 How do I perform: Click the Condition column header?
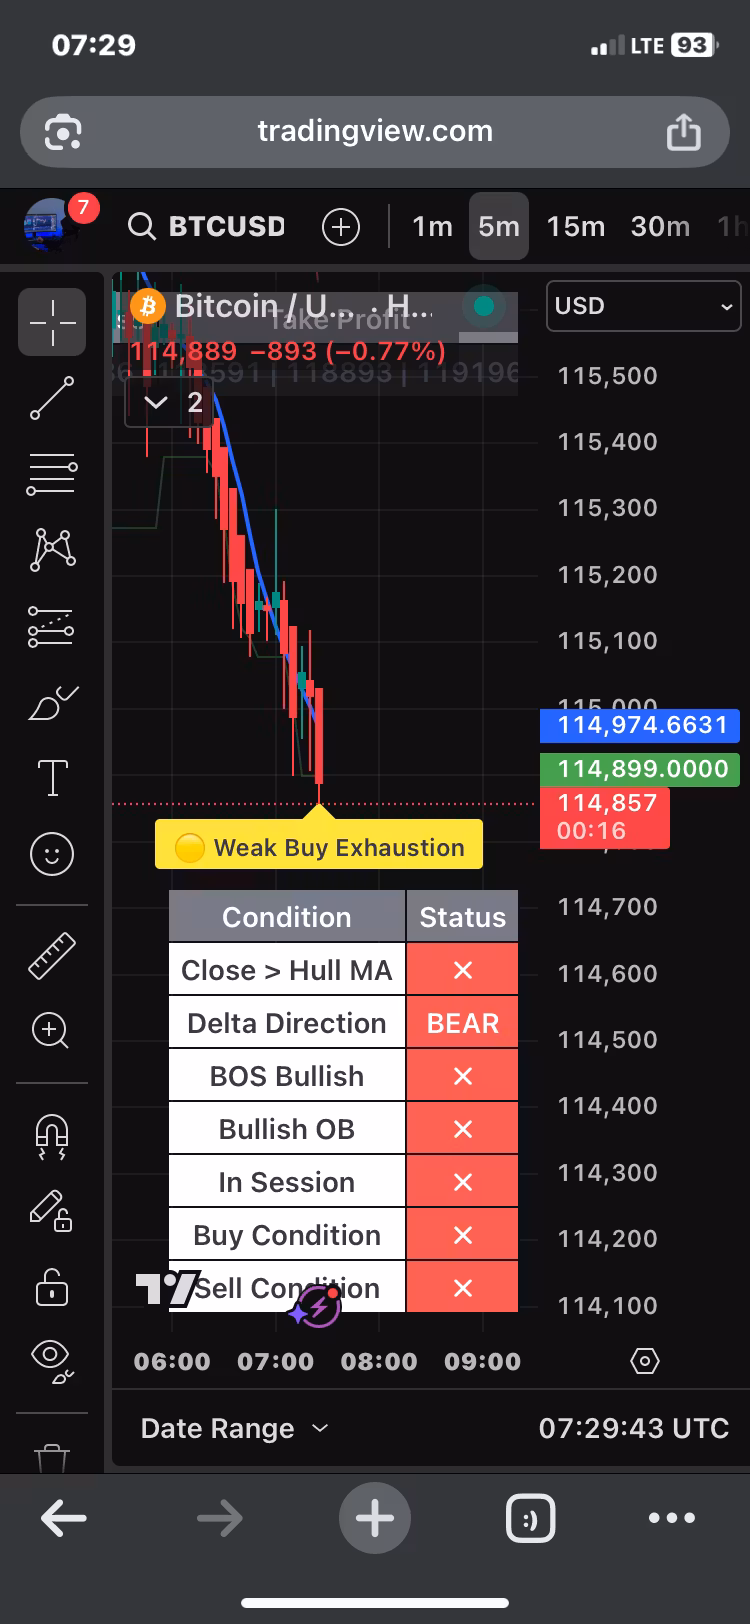click(x=287, y=917)
